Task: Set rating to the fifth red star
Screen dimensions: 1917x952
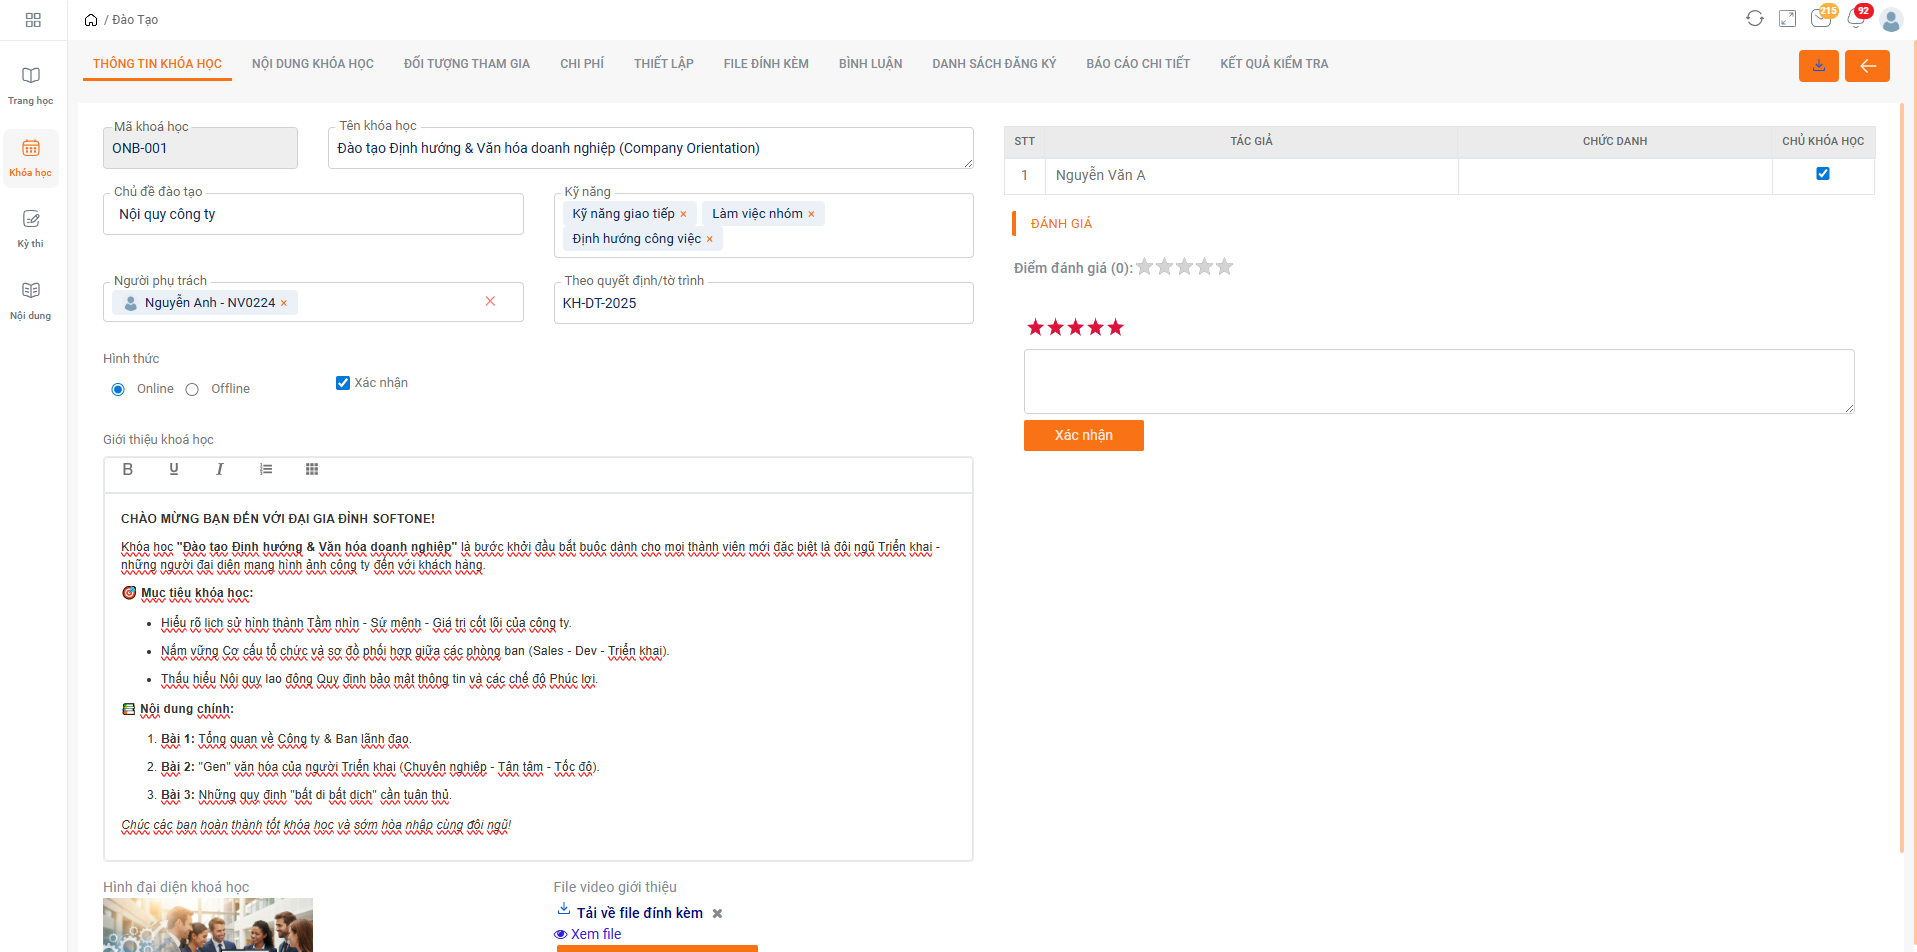Action: 1116,327
